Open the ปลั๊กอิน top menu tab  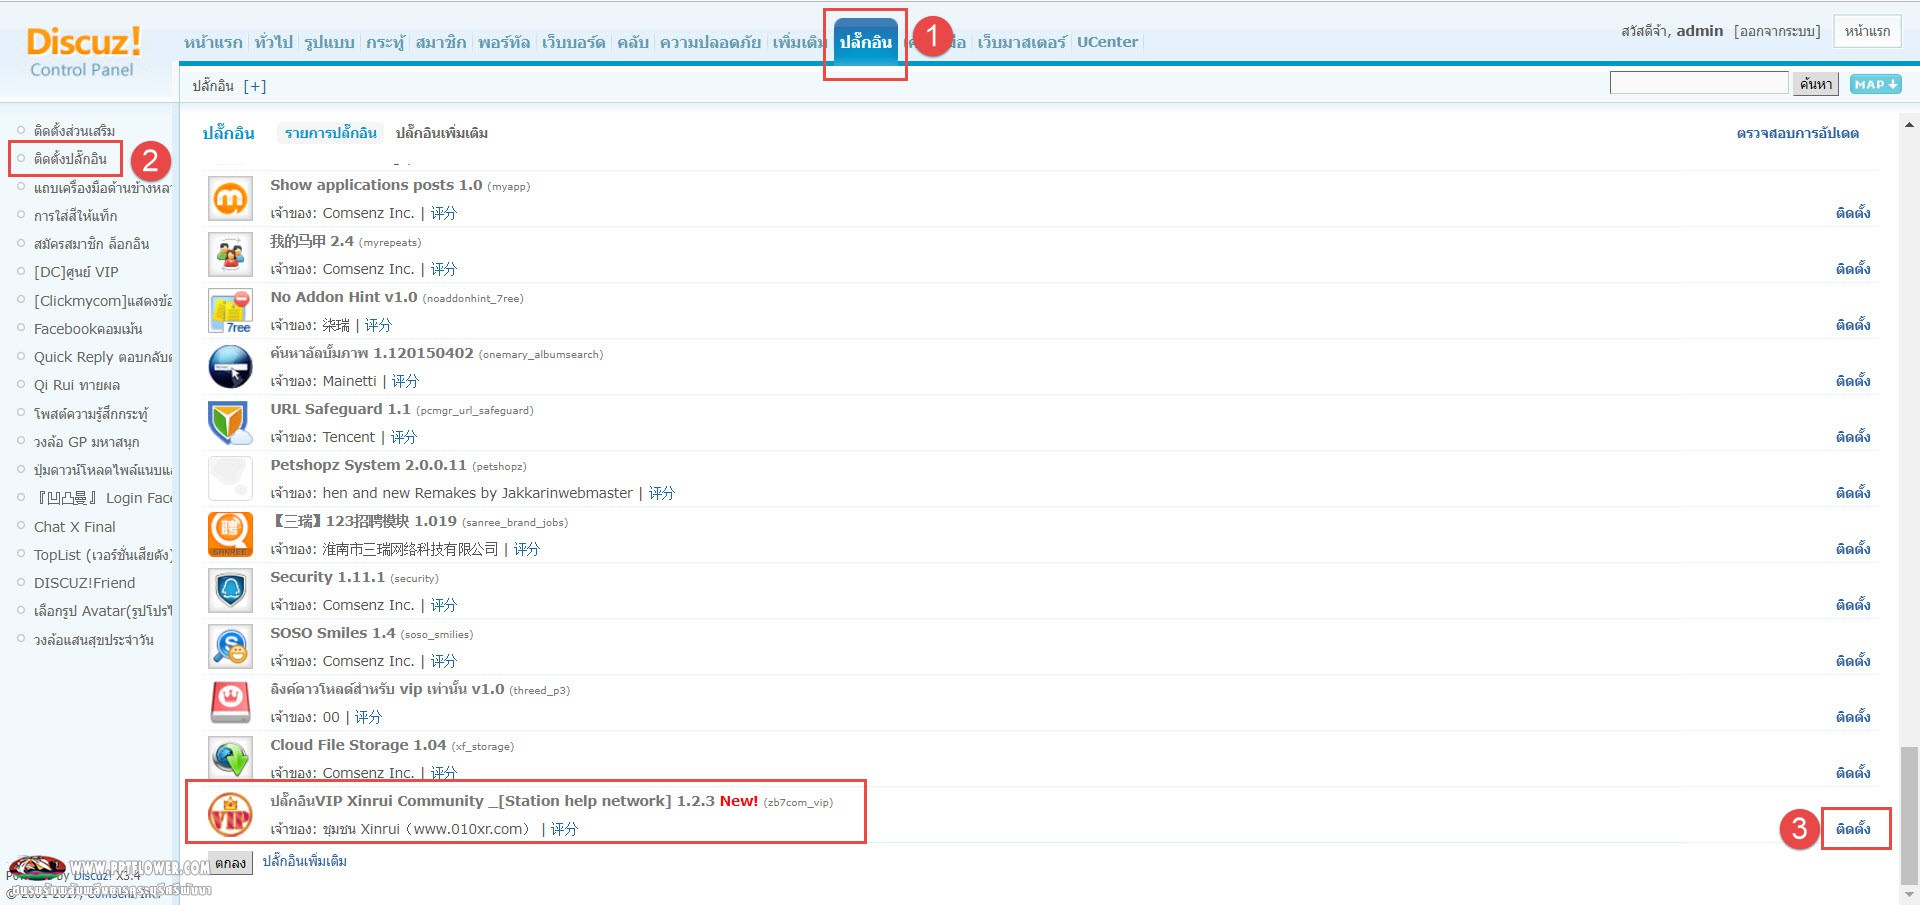866,41
